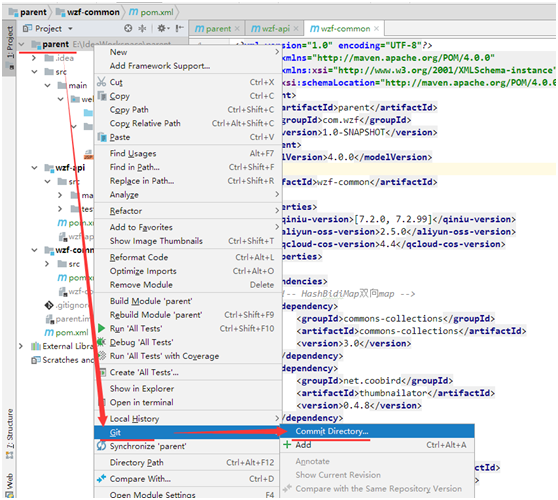Screen dimensions: 558x500
Task: Choose Reformat Code
Action: pos(188,257)
